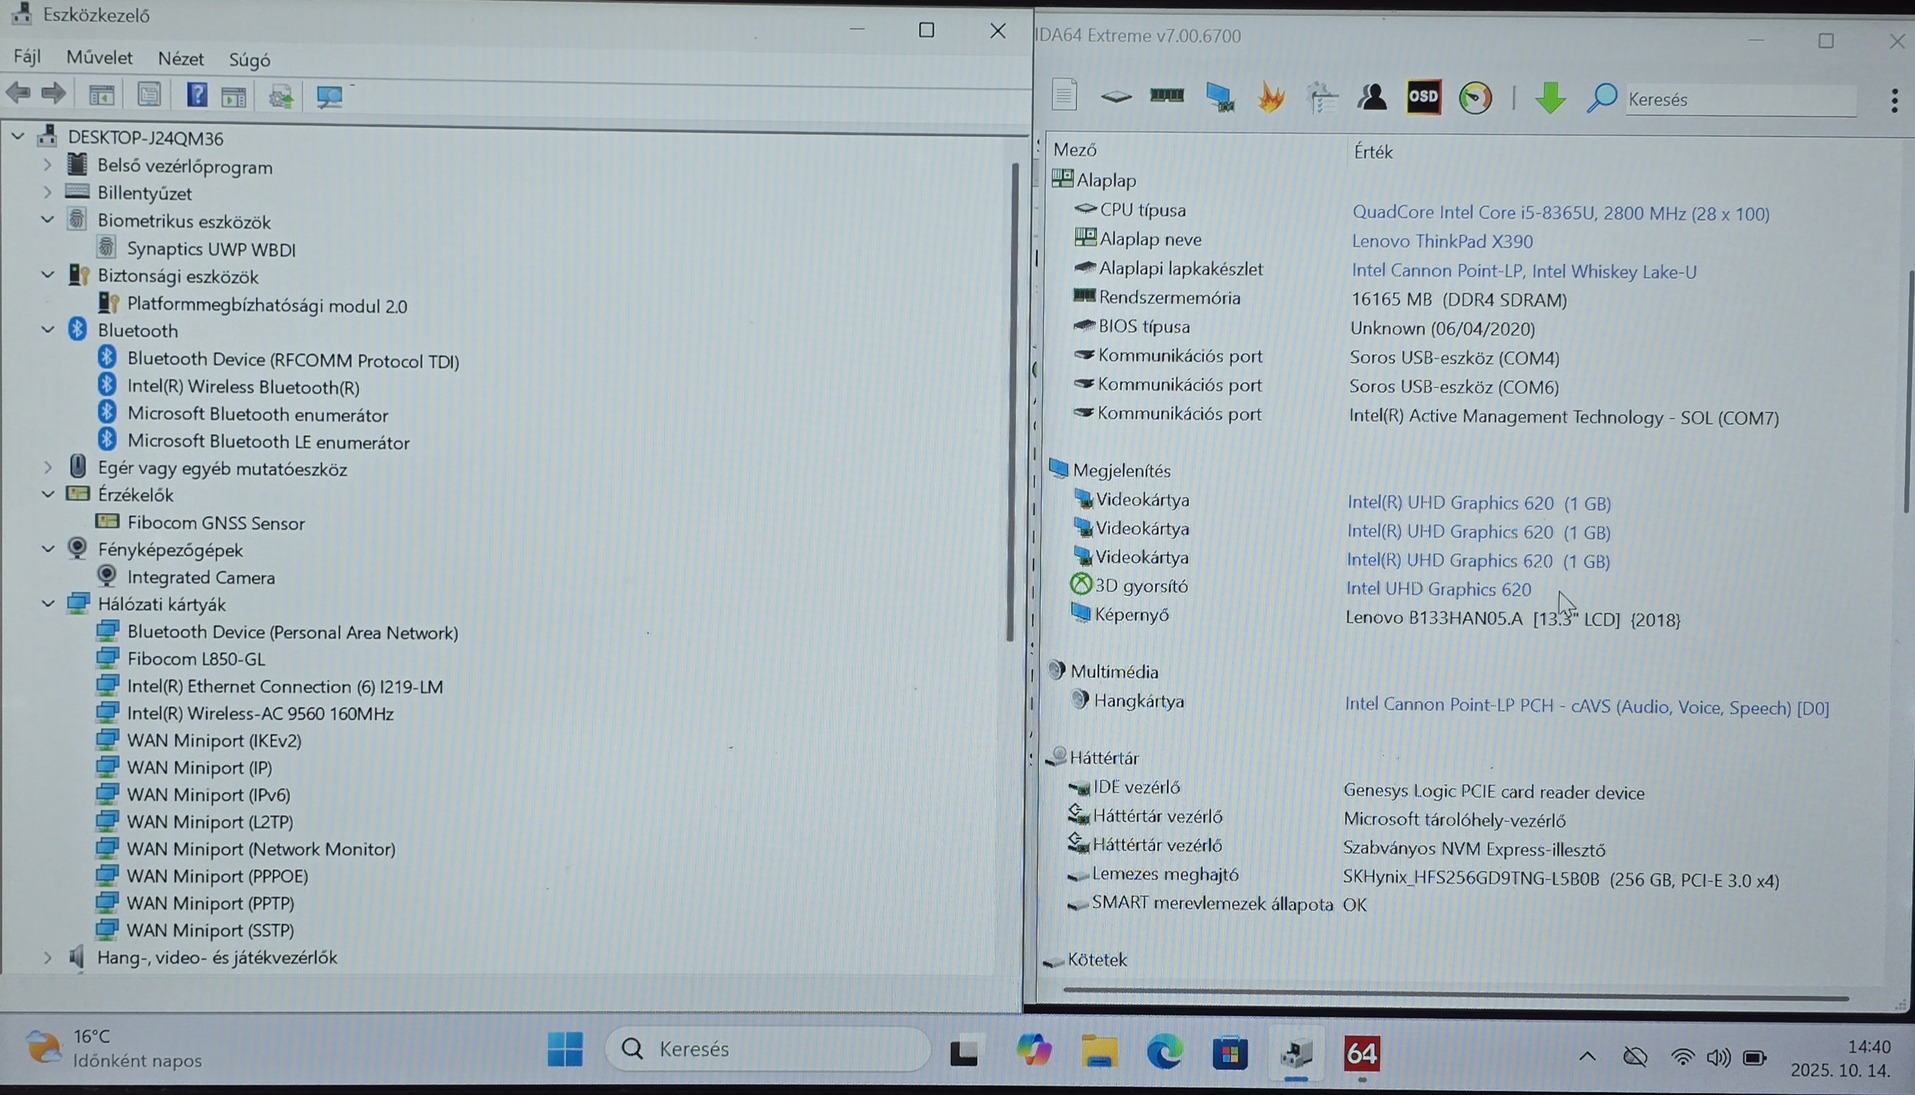Viewport: 1915px width, 1095px height.
Task: Open the Report icon in AIDA64 toolbar
Action: (x=1064, y=95)
